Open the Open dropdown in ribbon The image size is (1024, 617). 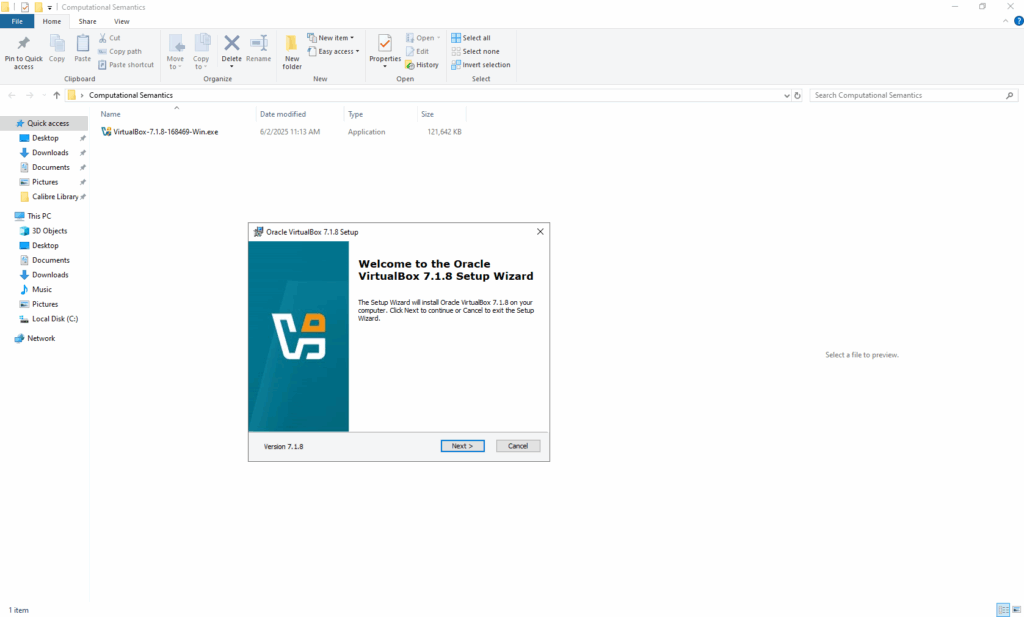pos(423,38)
